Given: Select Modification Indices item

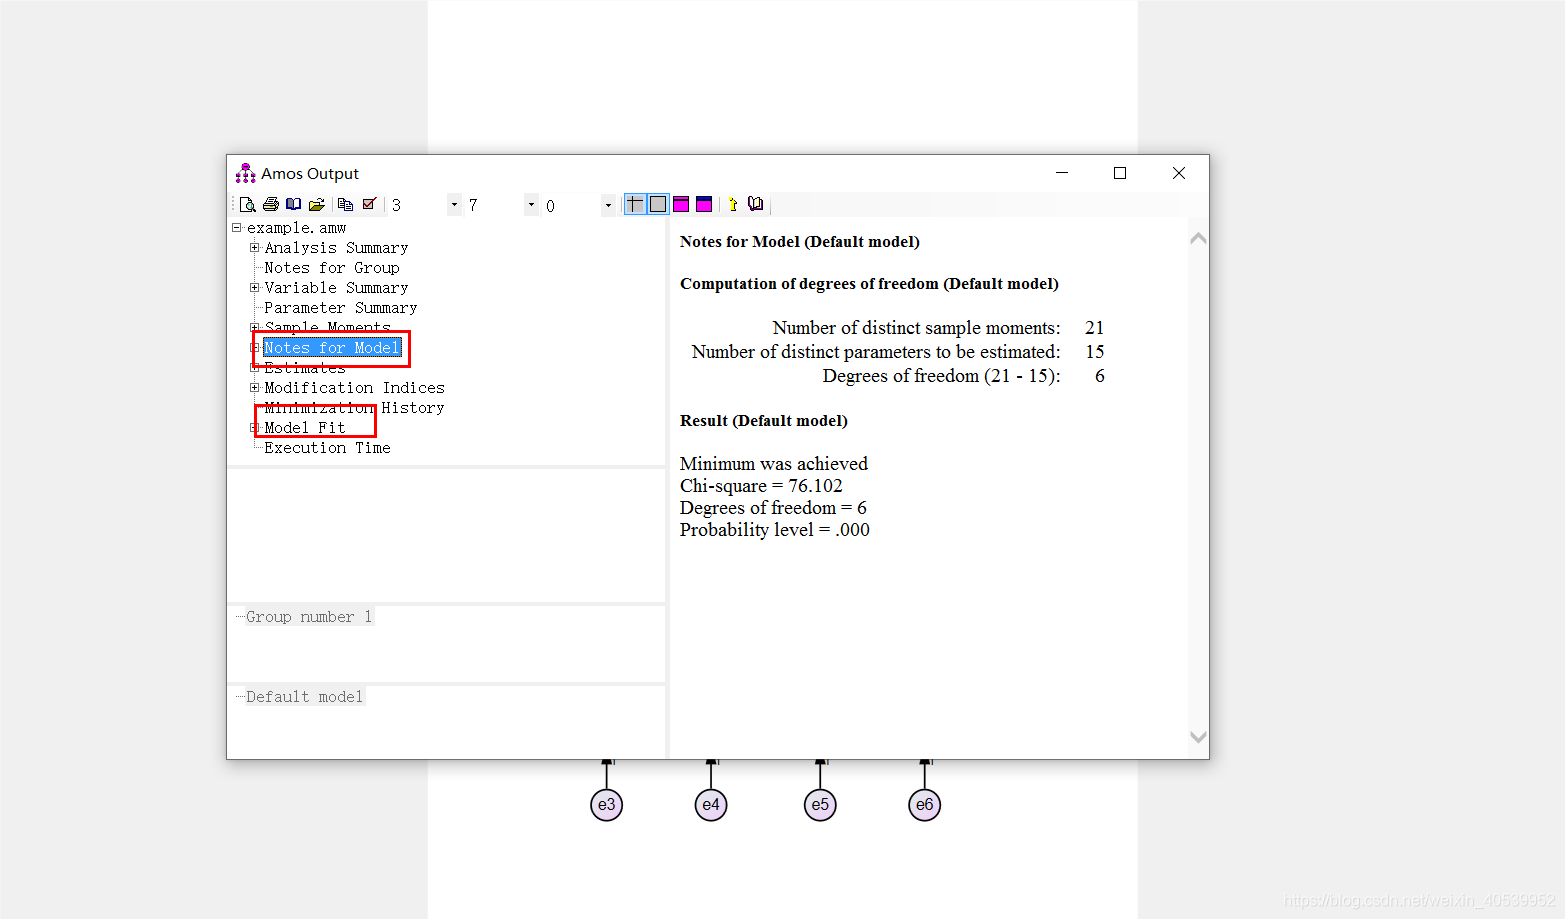Looking at the screenshot, I should pos(355,388).
